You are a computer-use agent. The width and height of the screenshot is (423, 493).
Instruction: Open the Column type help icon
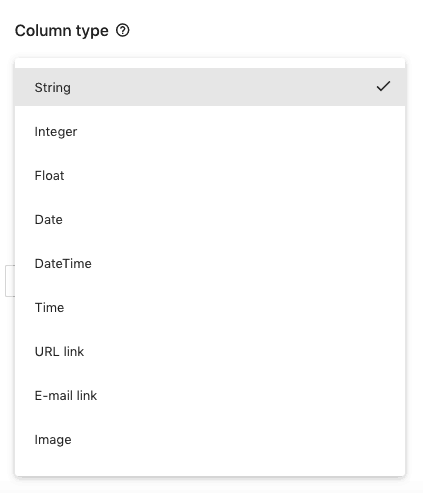tap(123, 31)
